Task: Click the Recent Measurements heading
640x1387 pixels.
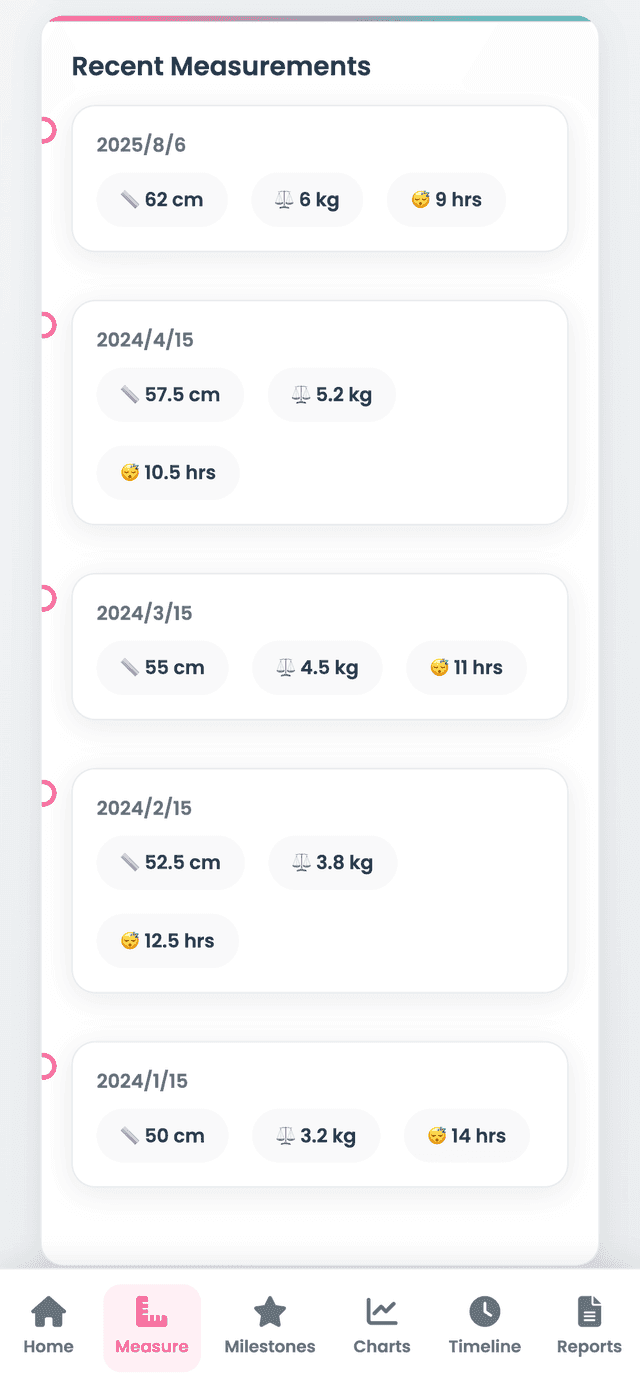Action: (221, 66)
